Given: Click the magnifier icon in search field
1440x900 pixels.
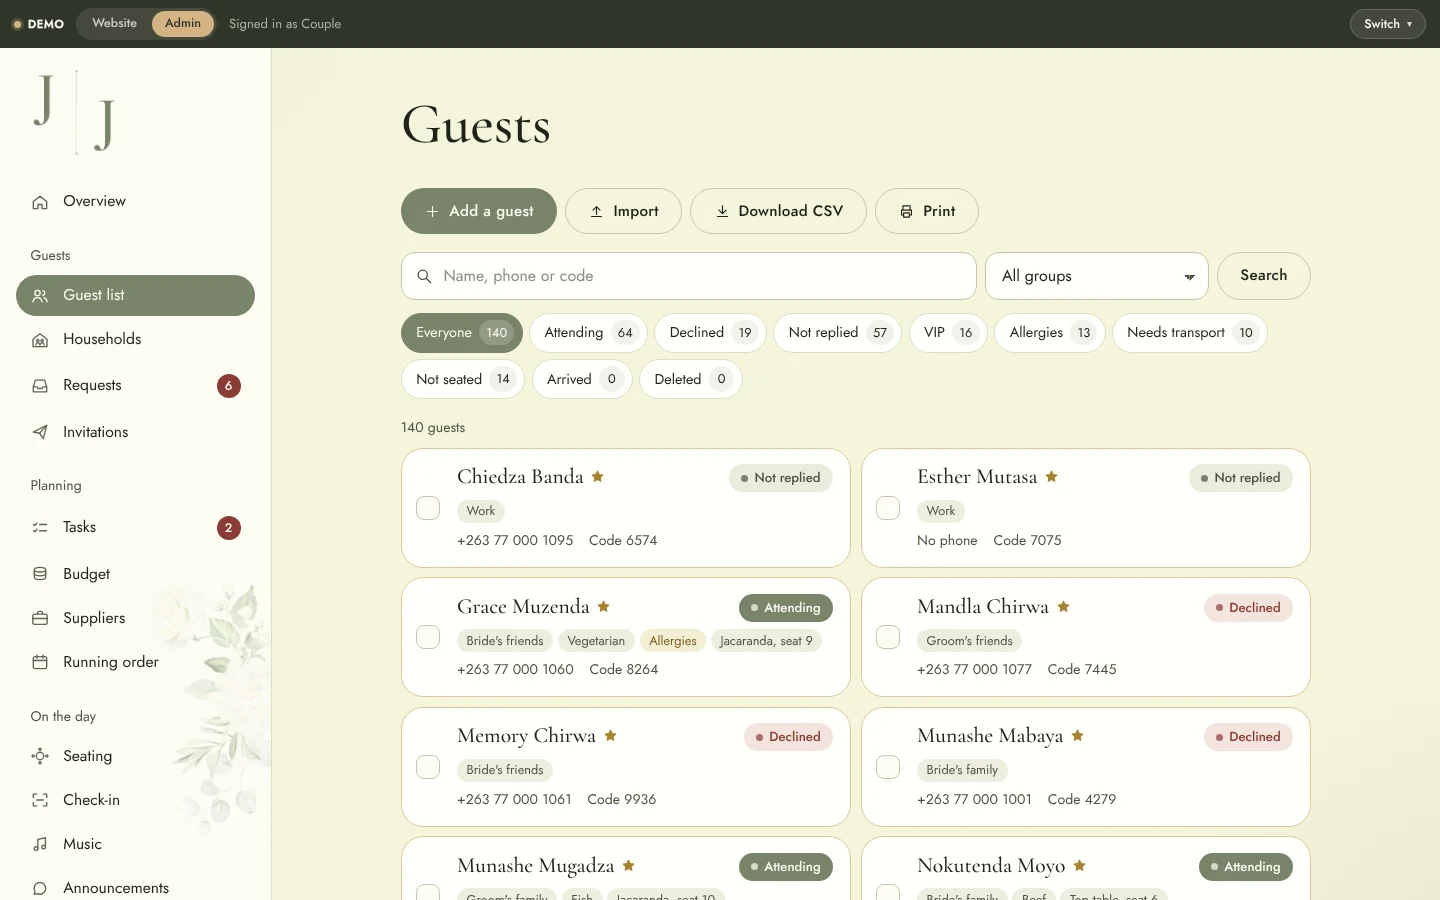Looking at the screenshot, I should (x=424, y=276).
